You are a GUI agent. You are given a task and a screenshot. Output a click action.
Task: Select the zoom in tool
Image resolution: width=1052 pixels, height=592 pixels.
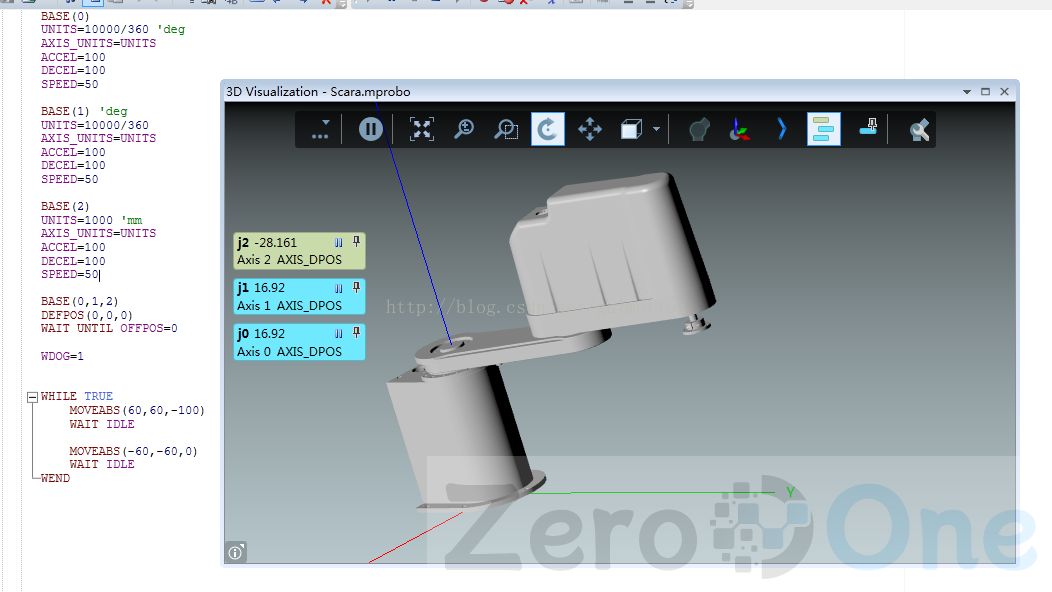coord(464,129)
